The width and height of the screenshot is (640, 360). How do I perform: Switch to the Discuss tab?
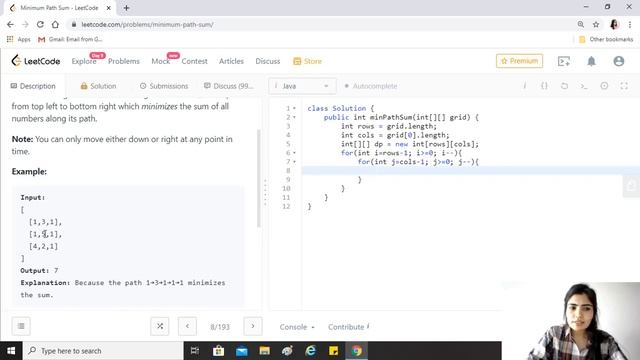[228, 86]
